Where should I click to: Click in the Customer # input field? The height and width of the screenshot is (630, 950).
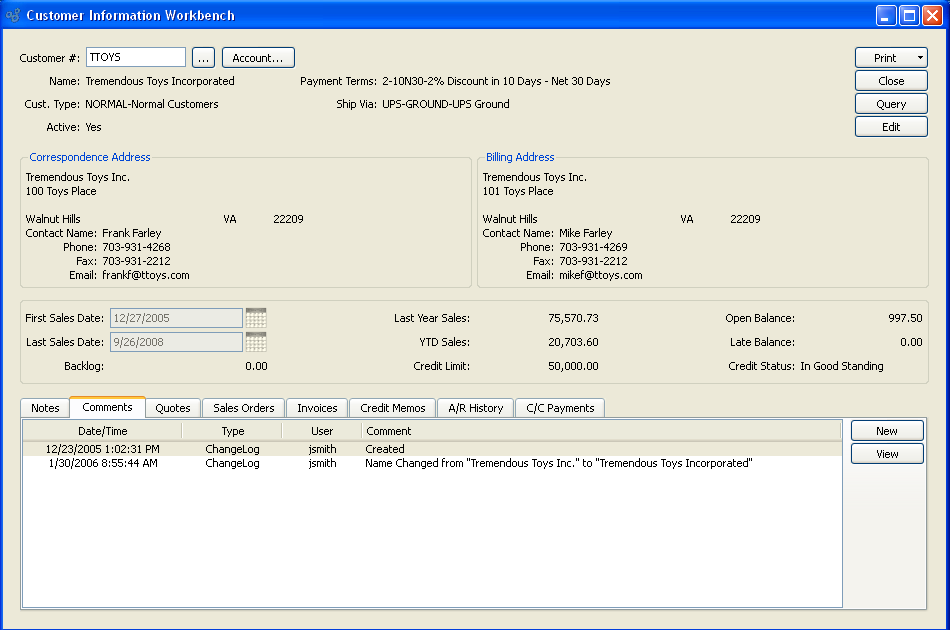(136, 58)
